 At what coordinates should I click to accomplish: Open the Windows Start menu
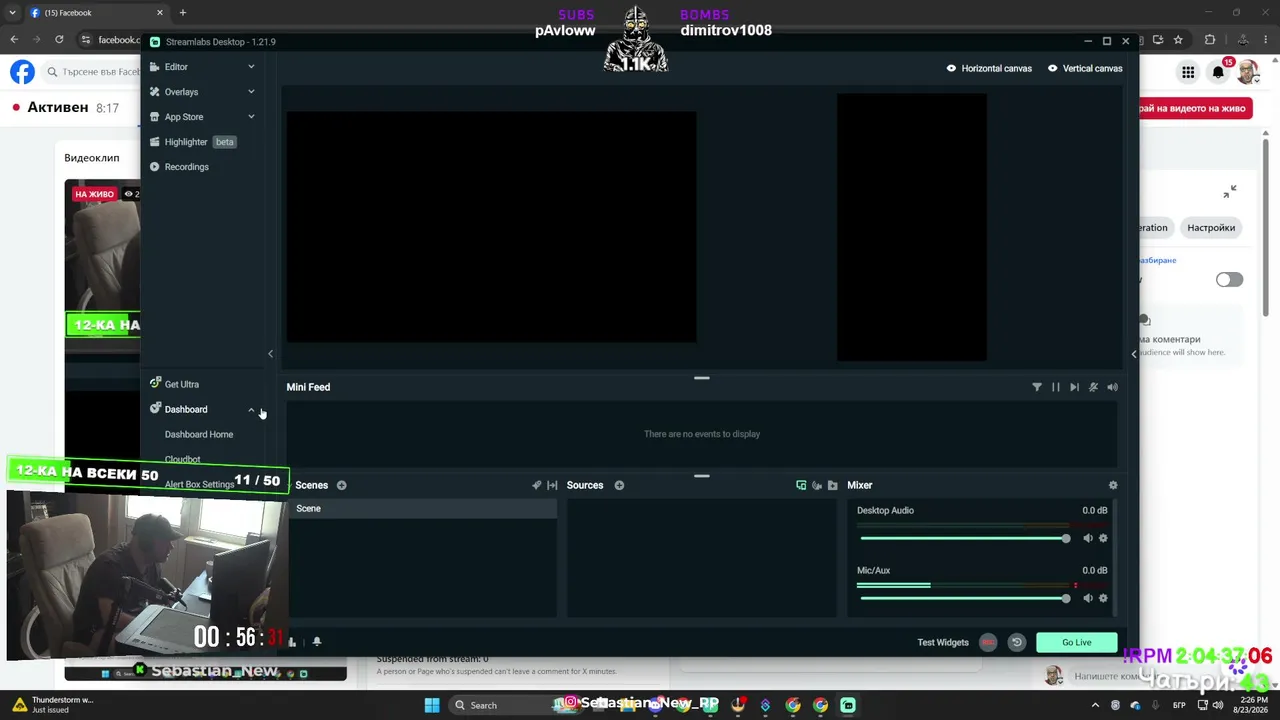[432, 705]
